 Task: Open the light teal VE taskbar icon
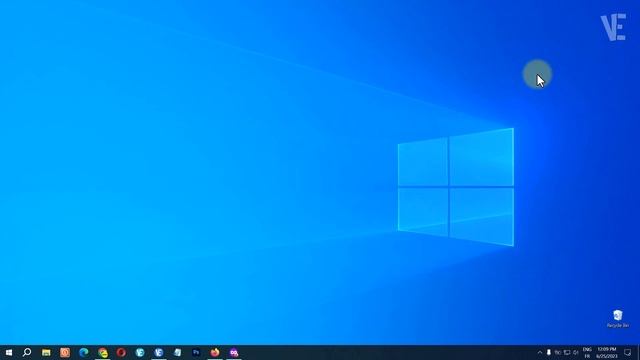140,352
